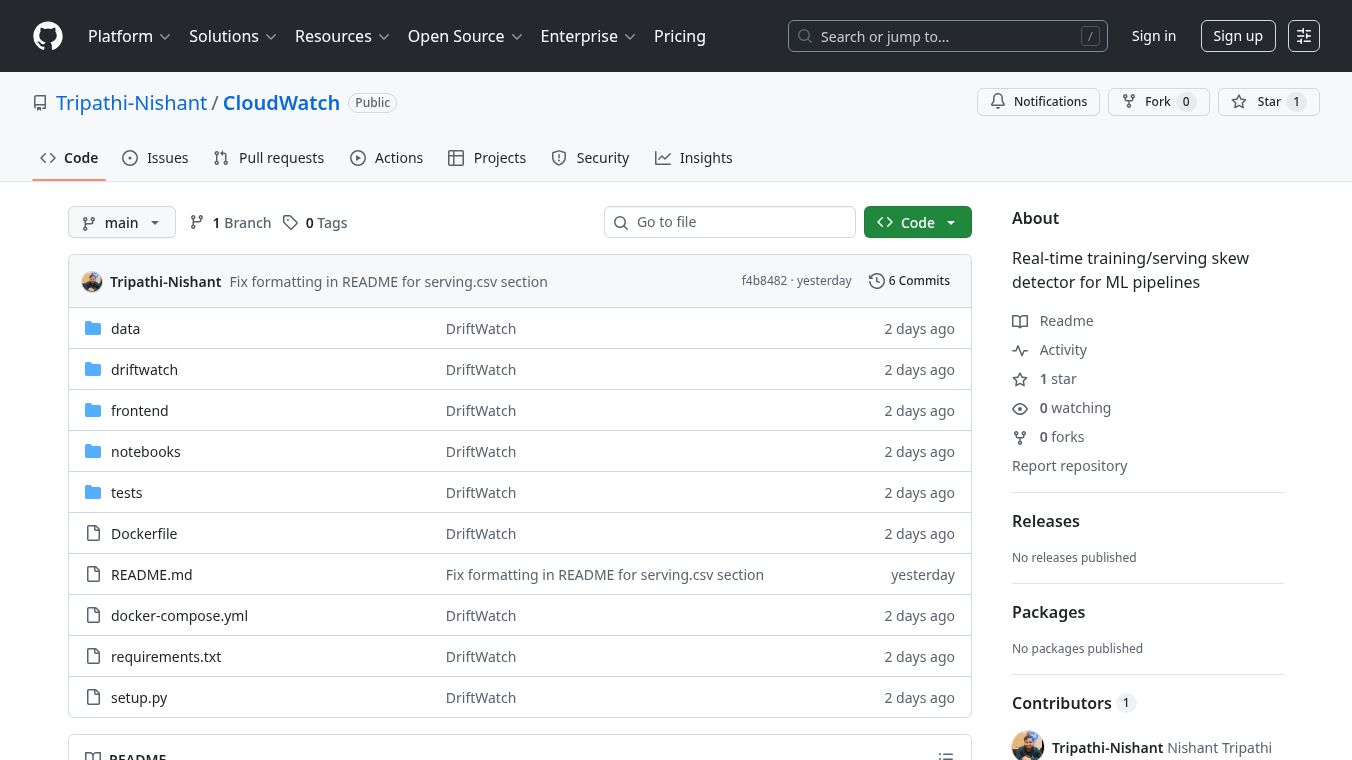Expand the Open Source menu
The width and height of the screenshot is (1352, 760).
coord(465,36)
